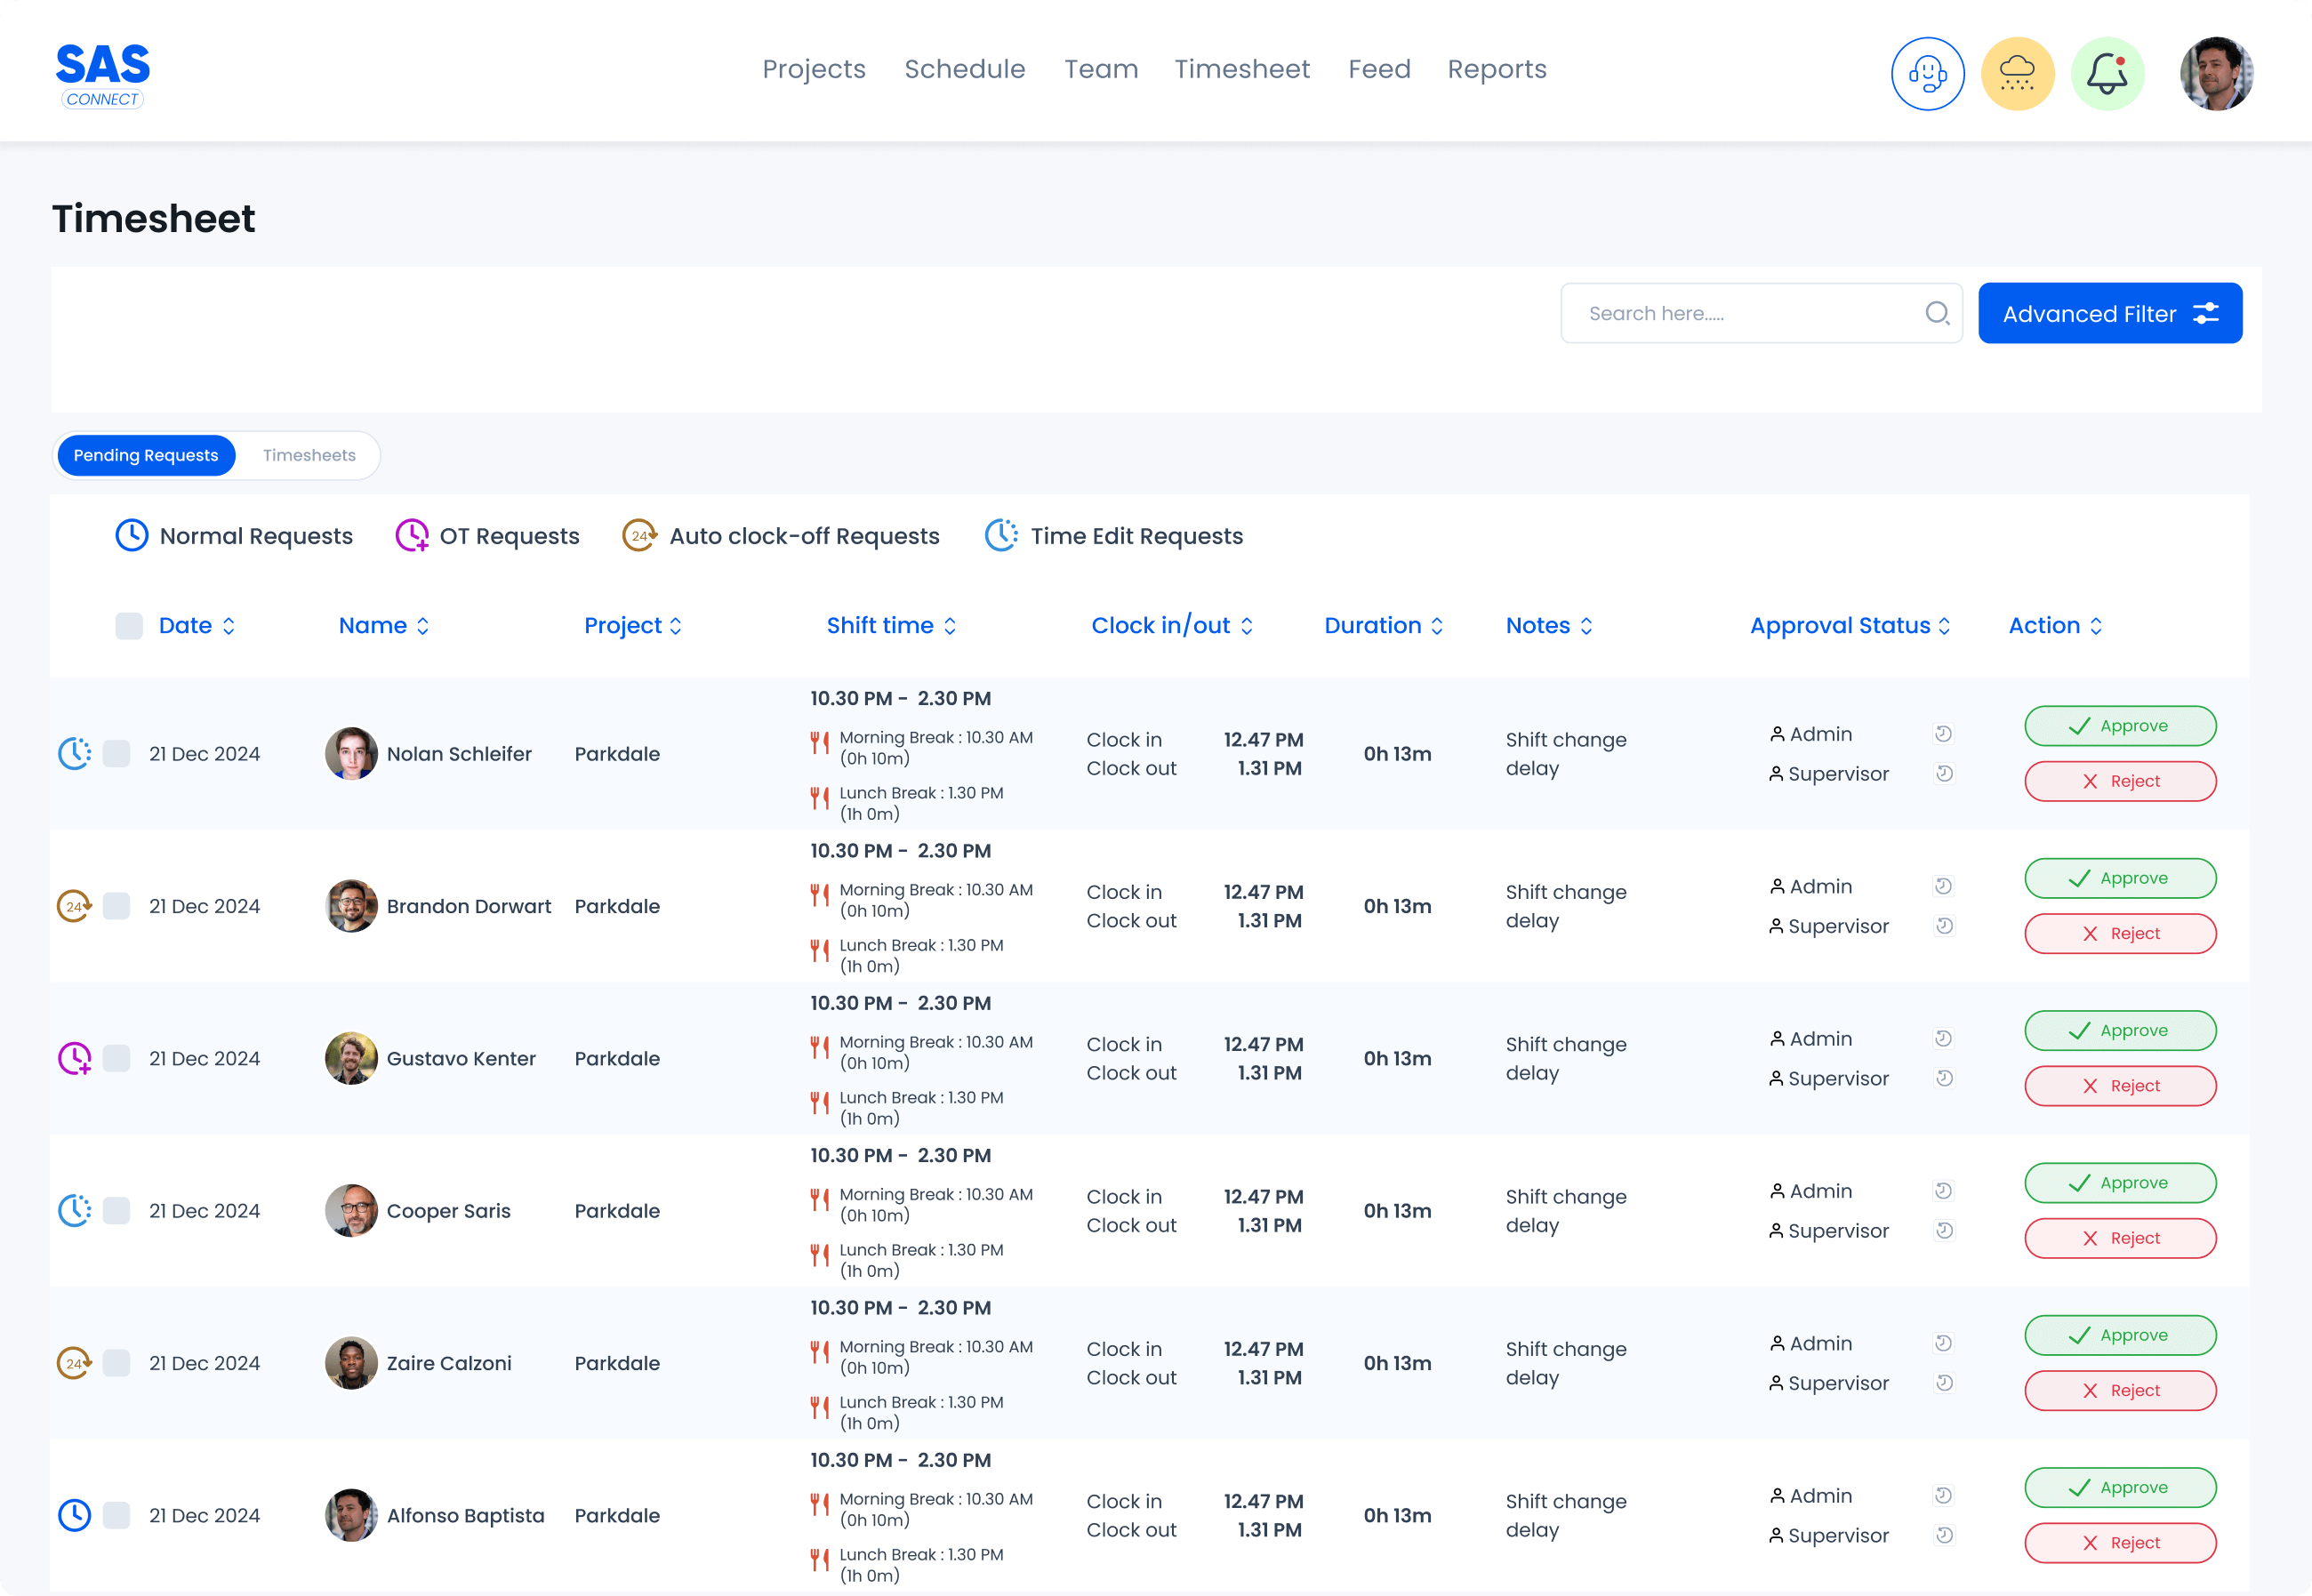Check Zaire Calzoni's row checkbox
2312x1596 pixels.
pyautogui.click(x=117, y=1362)
